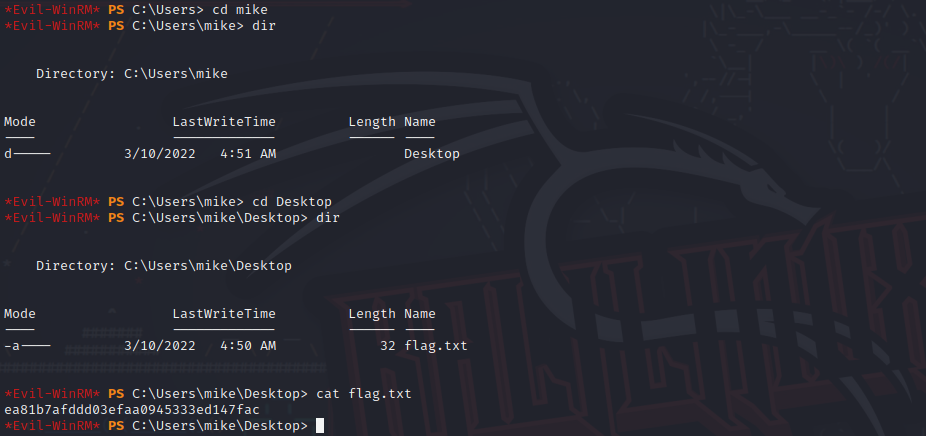Click the 'Directory: C:\Users\mike\Desktop' path line
The image size is (926, 436).
pyautogui.click(x=164, y=266)
